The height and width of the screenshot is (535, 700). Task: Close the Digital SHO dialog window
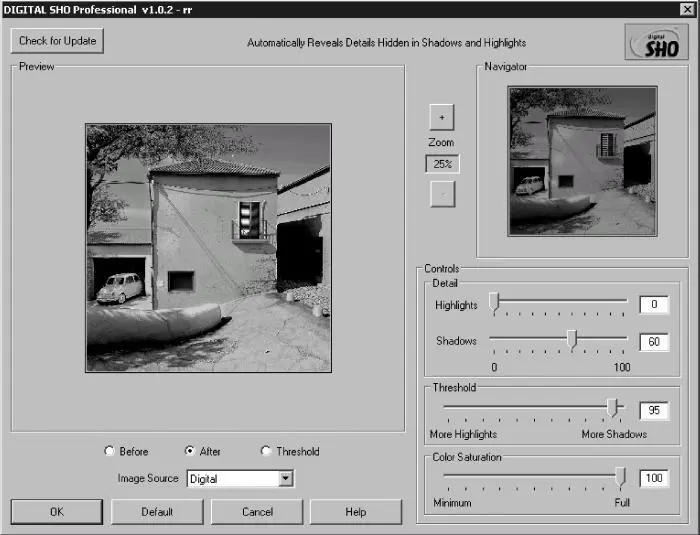(x=687, y=9)
